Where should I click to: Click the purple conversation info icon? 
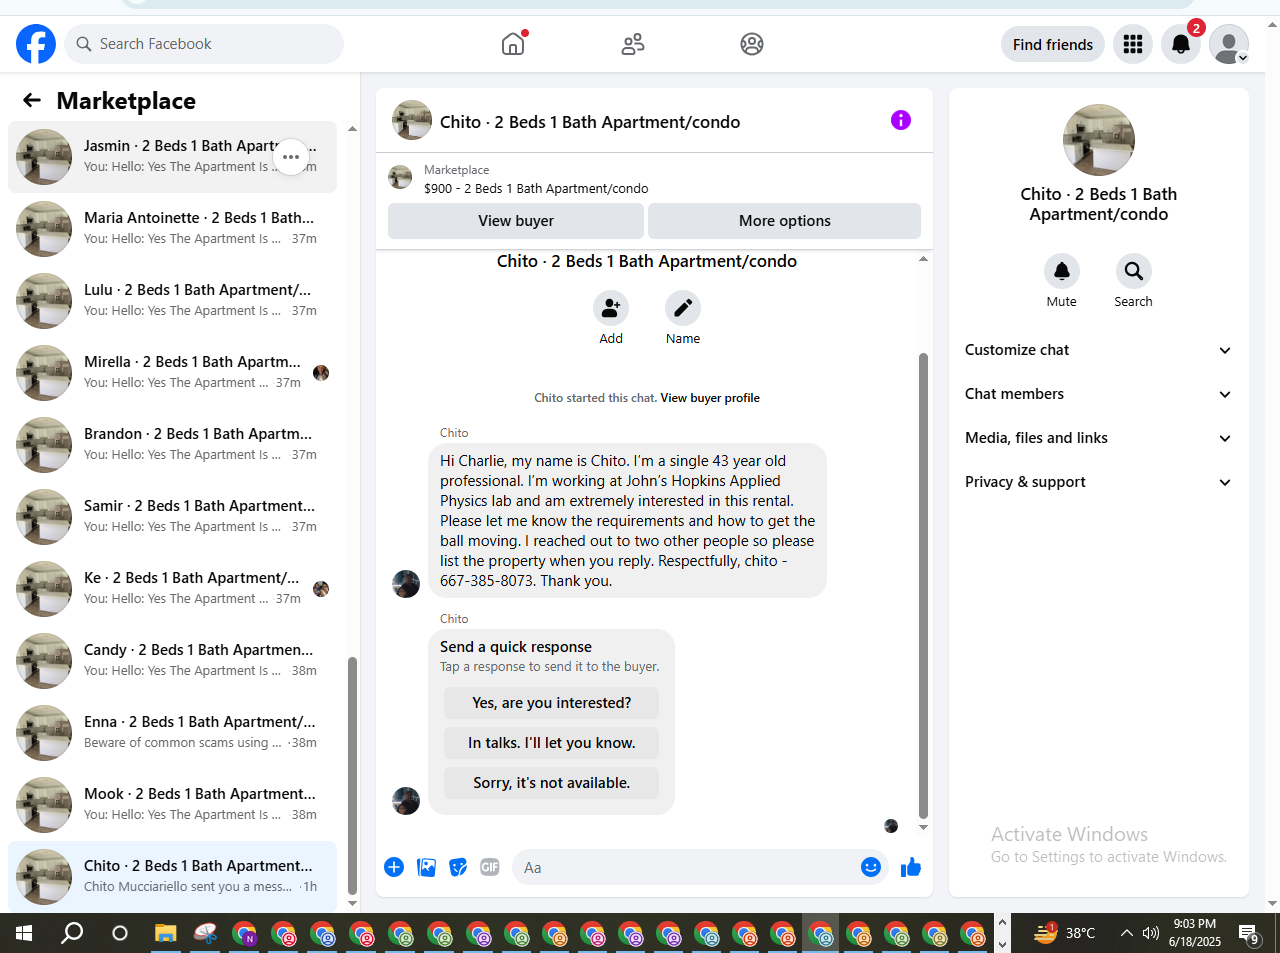tap(901, 120)
